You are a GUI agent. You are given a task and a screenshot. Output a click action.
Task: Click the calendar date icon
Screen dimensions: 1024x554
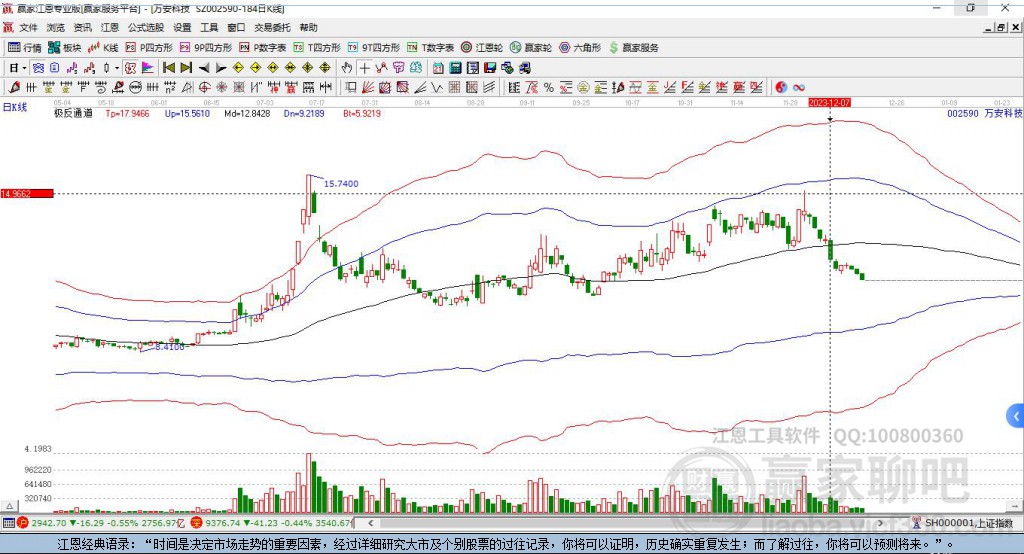(438, 68)
